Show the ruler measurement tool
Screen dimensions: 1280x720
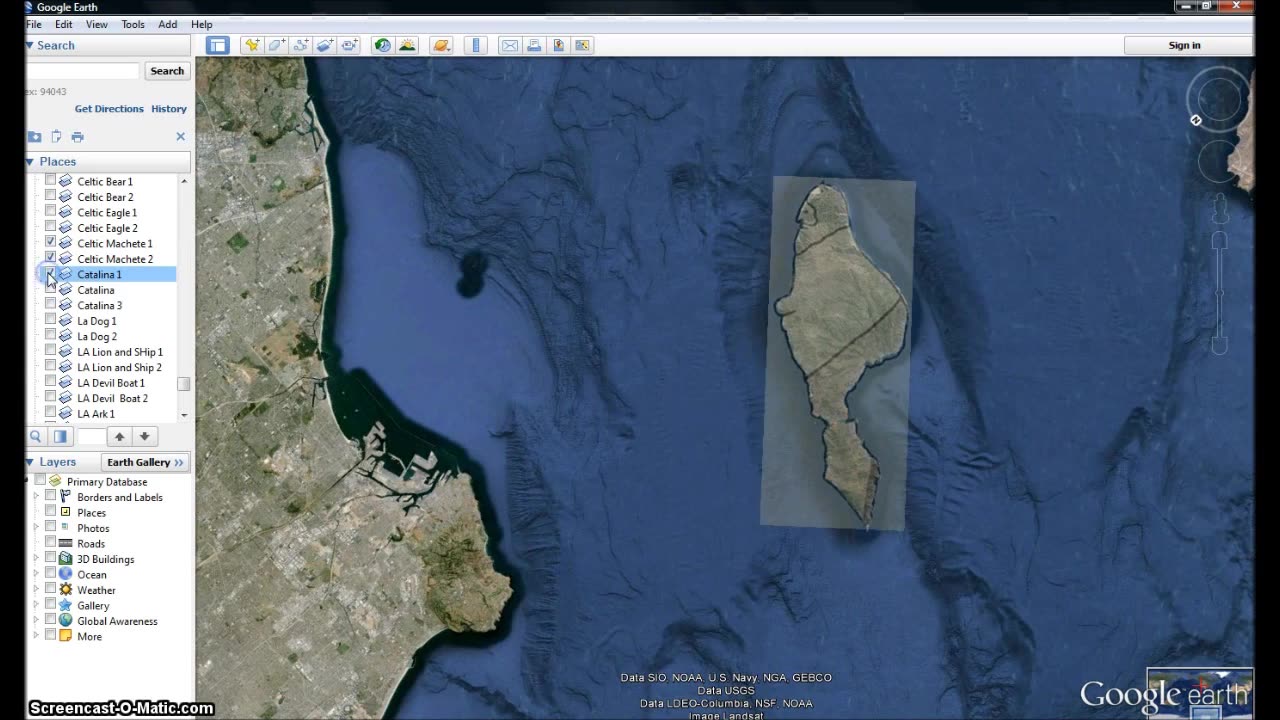[x=476, y=45]
